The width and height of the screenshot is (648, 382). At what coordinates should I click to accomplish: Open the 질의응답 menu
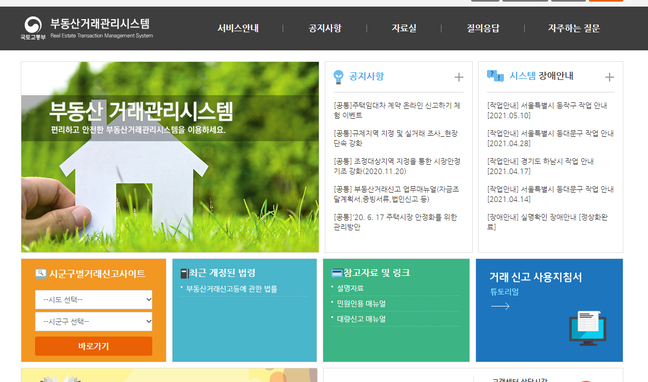(x=483, y=28)
